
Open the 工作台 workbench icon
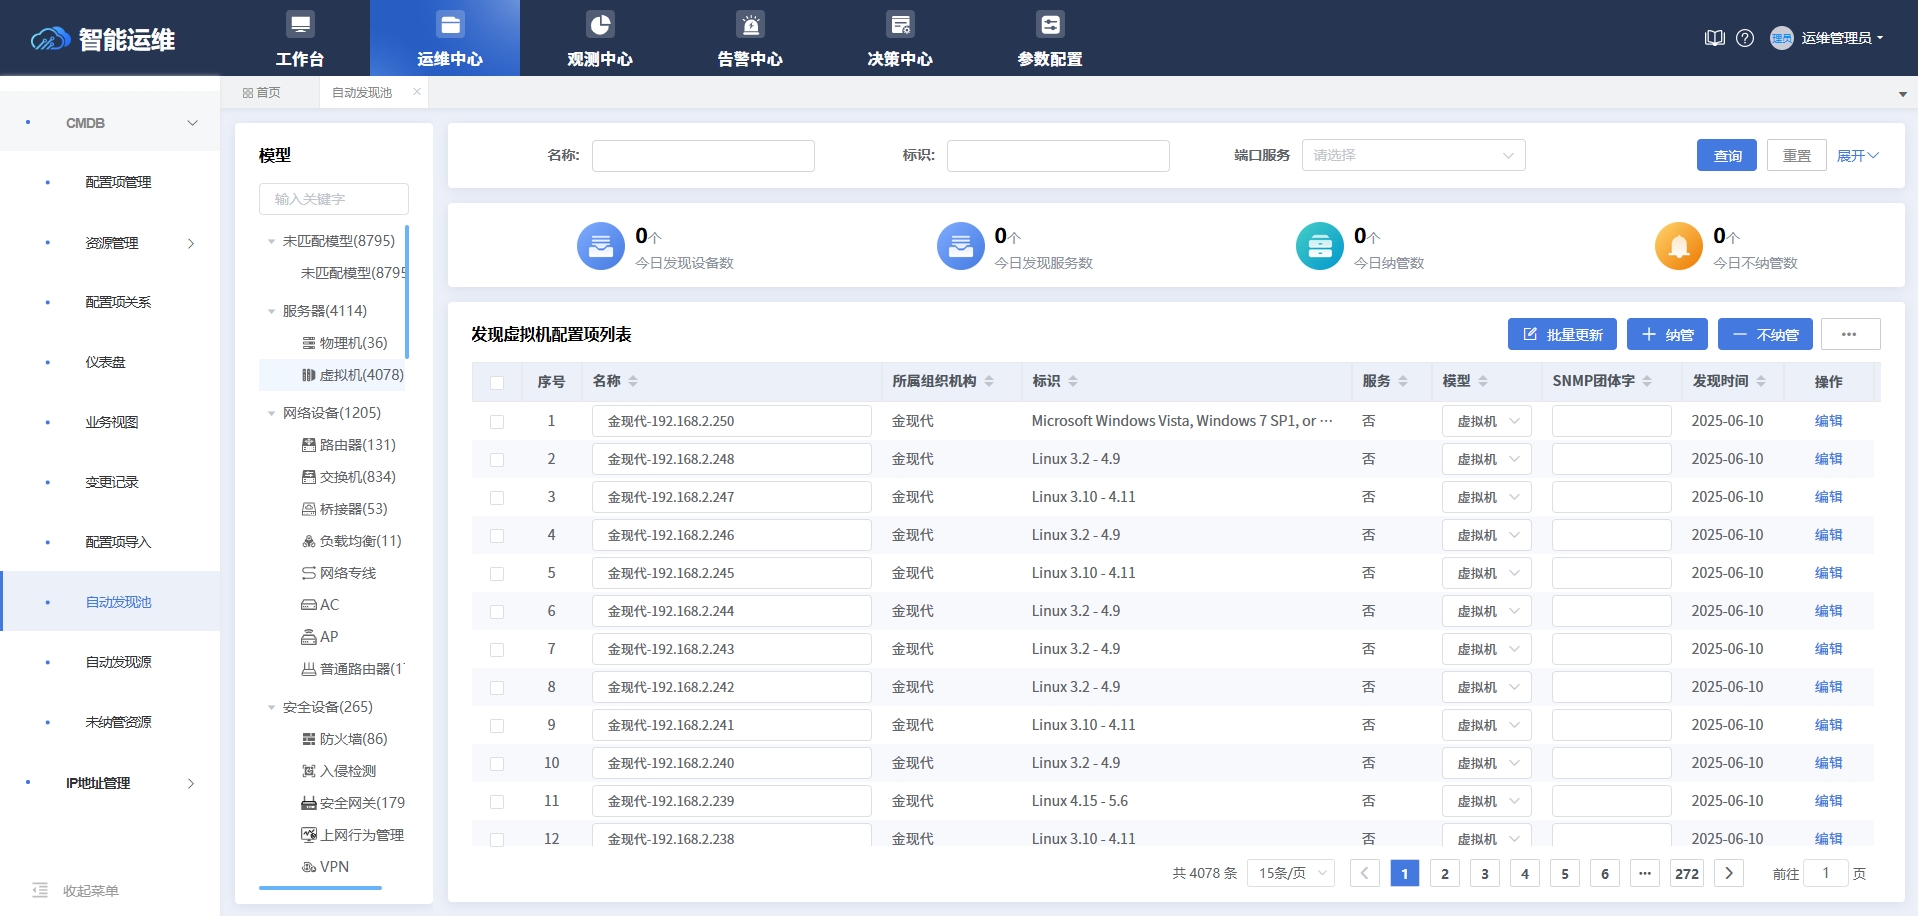point(300,25)
